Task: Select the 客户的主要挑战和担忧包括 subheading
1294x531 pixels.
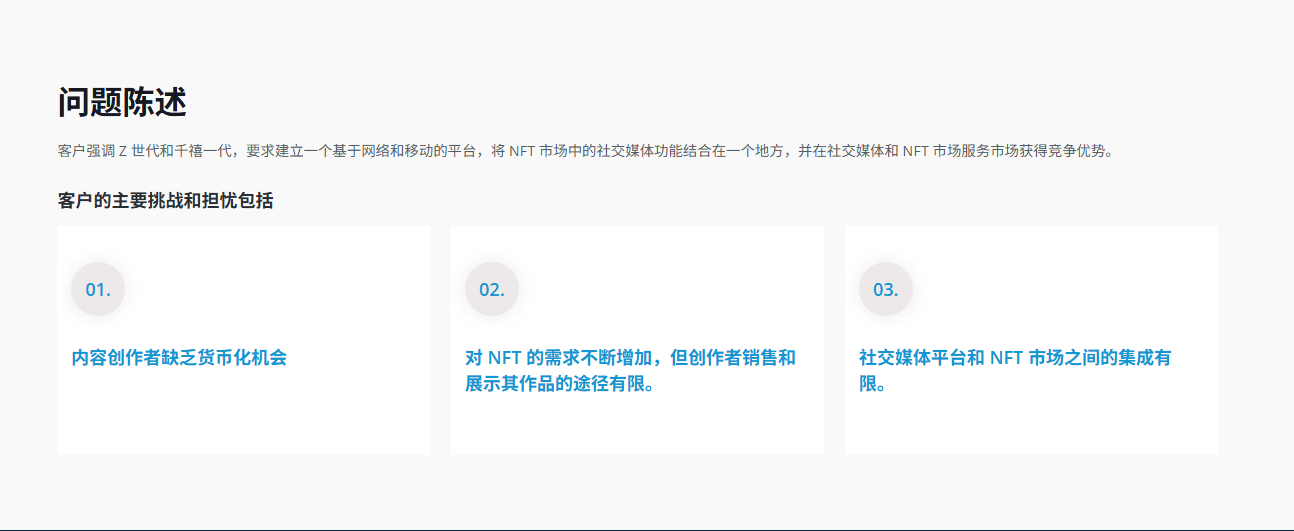Action: (x=165, y=201)
